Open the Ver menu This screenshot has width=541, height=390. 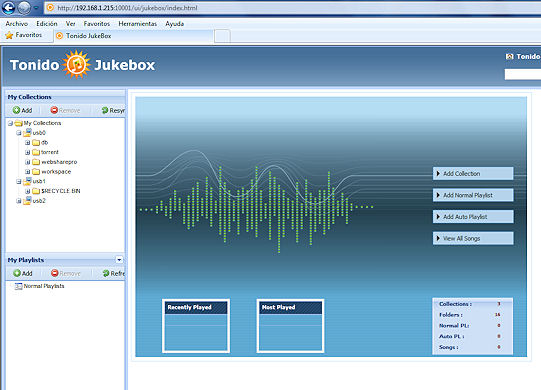[70, 24]
